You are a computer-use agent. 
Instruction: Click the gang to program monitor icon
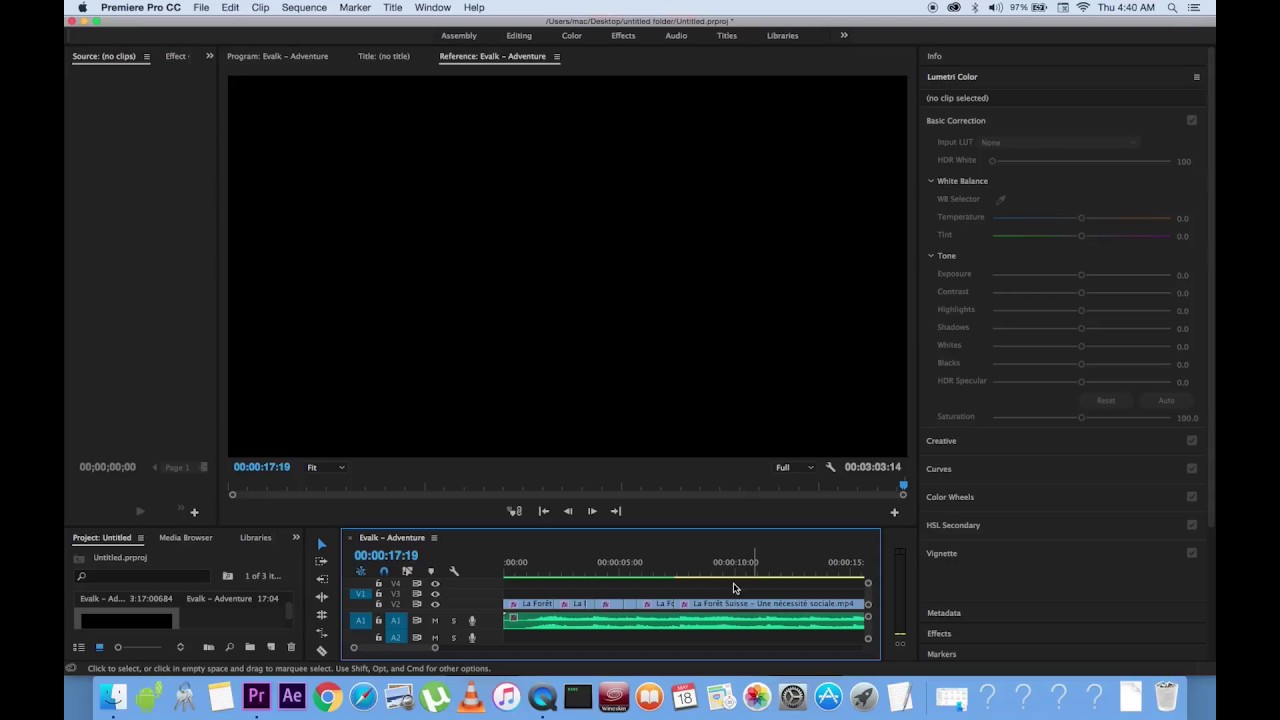(x=514, y=511)
